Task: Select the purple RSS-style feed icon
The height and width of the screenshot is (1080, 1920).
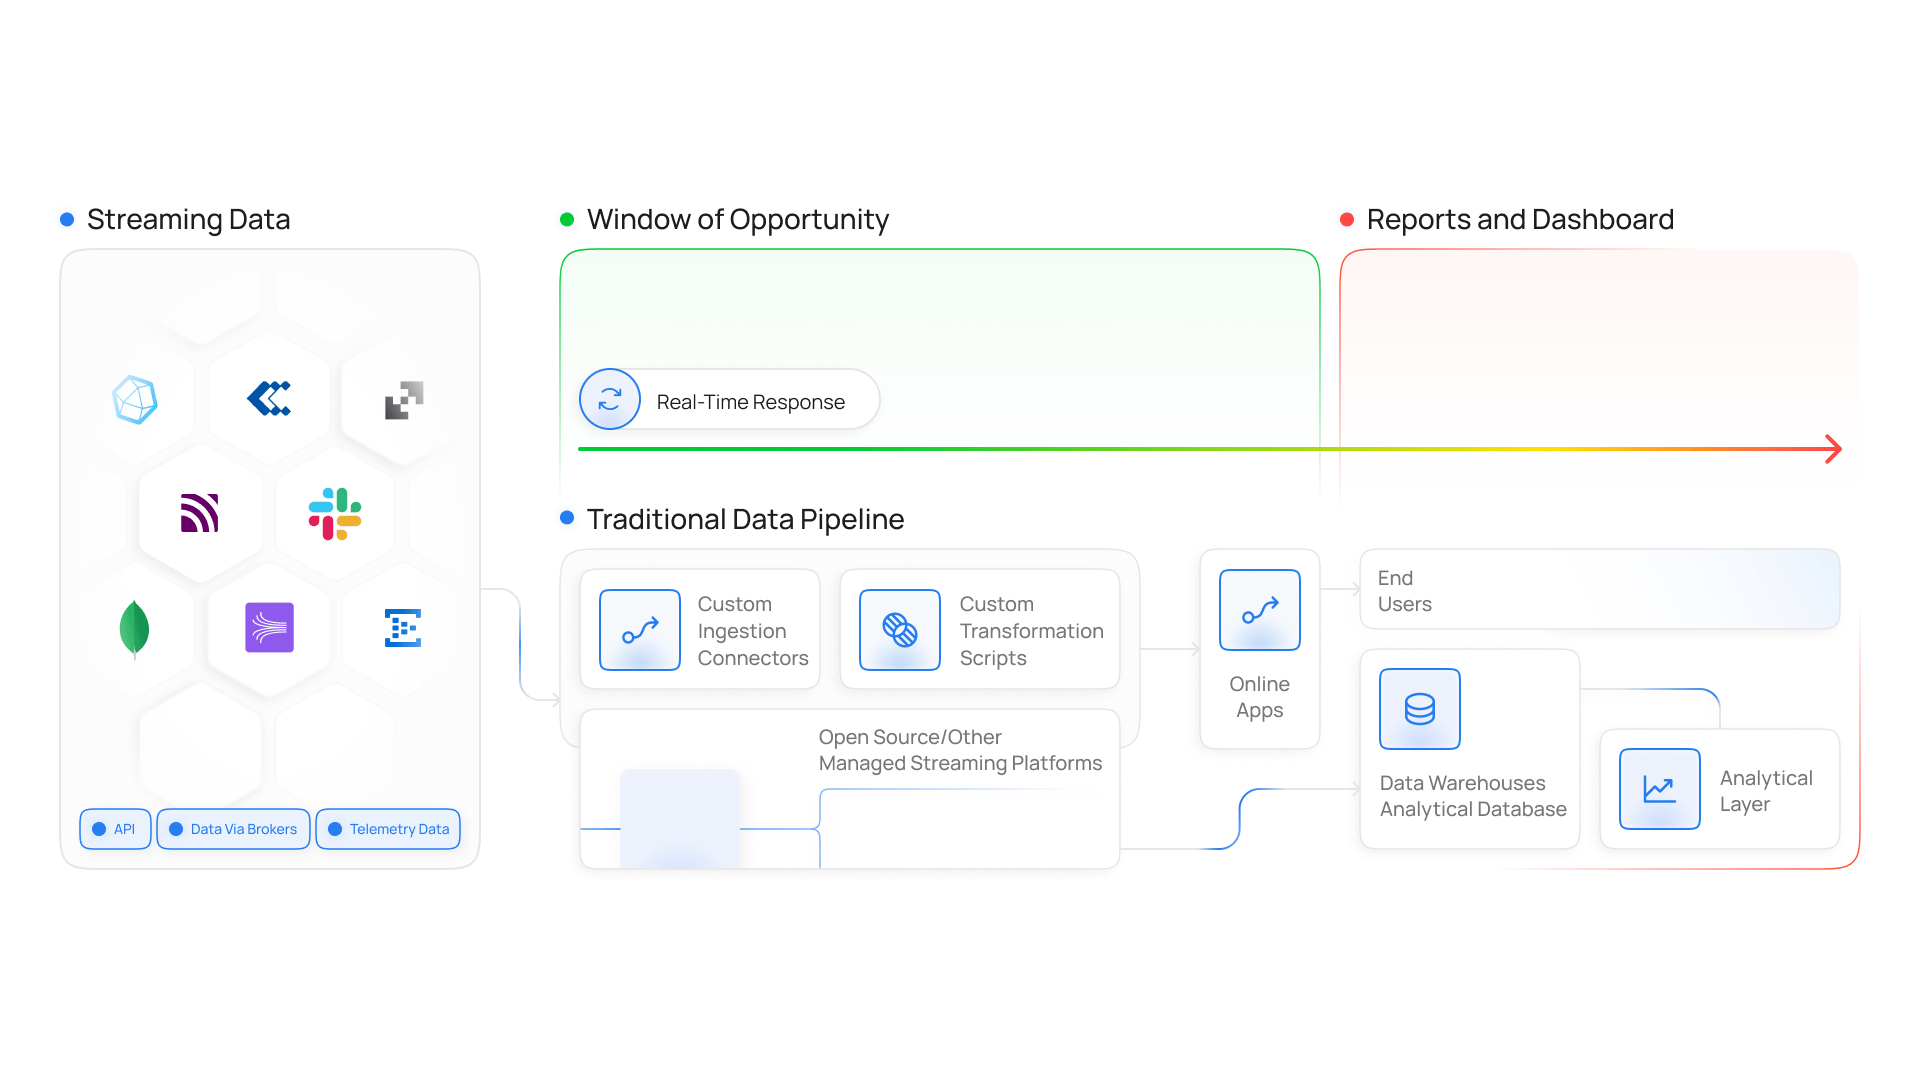Action: [199, 513]
